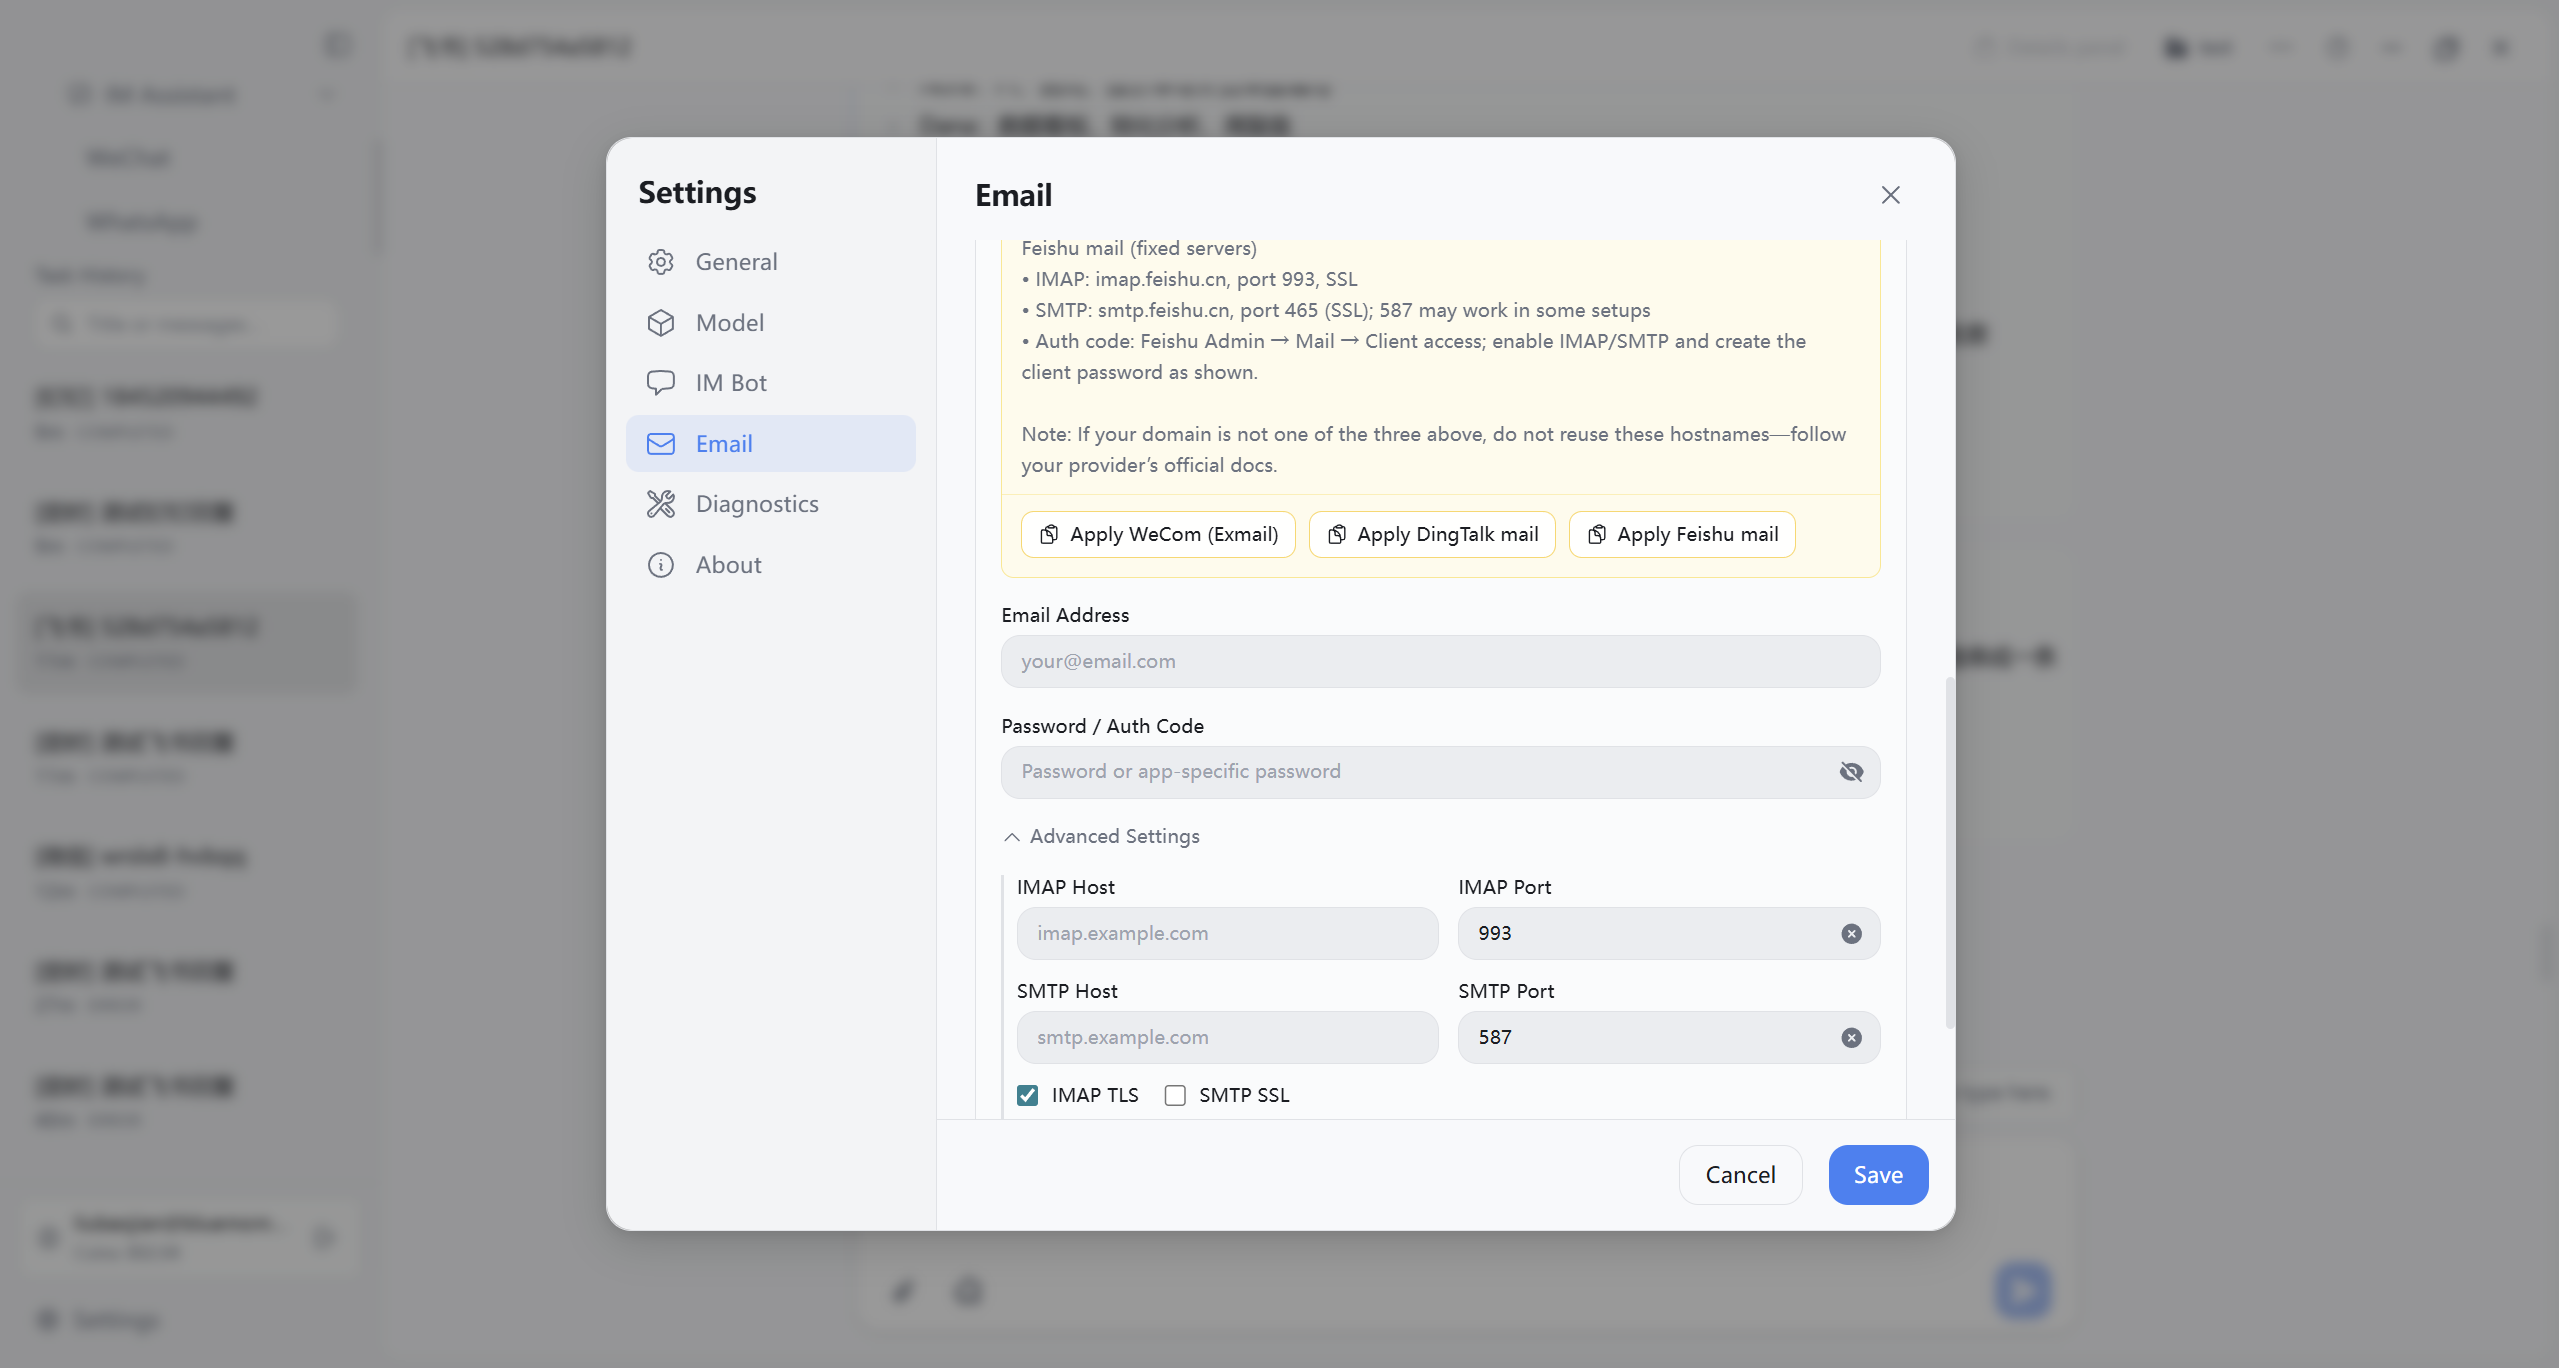This screenshot has width=2559, height=1368.
Task: Collapse the Advanced Settings section
Action: click(1101, 837)
